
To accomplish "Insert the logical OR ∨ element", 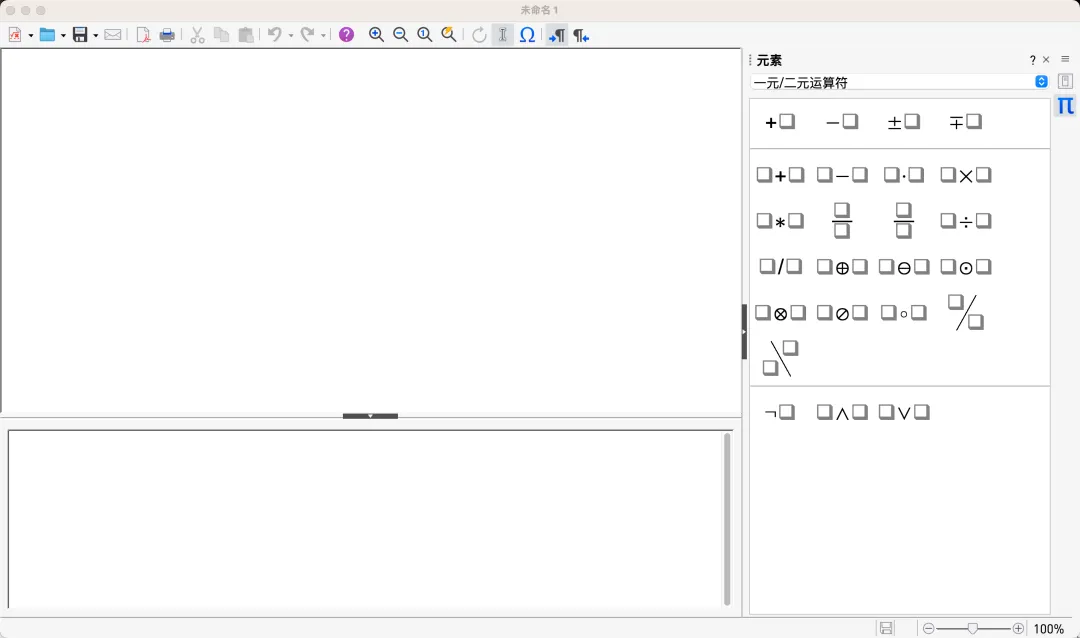I will (x=904, y=412).
